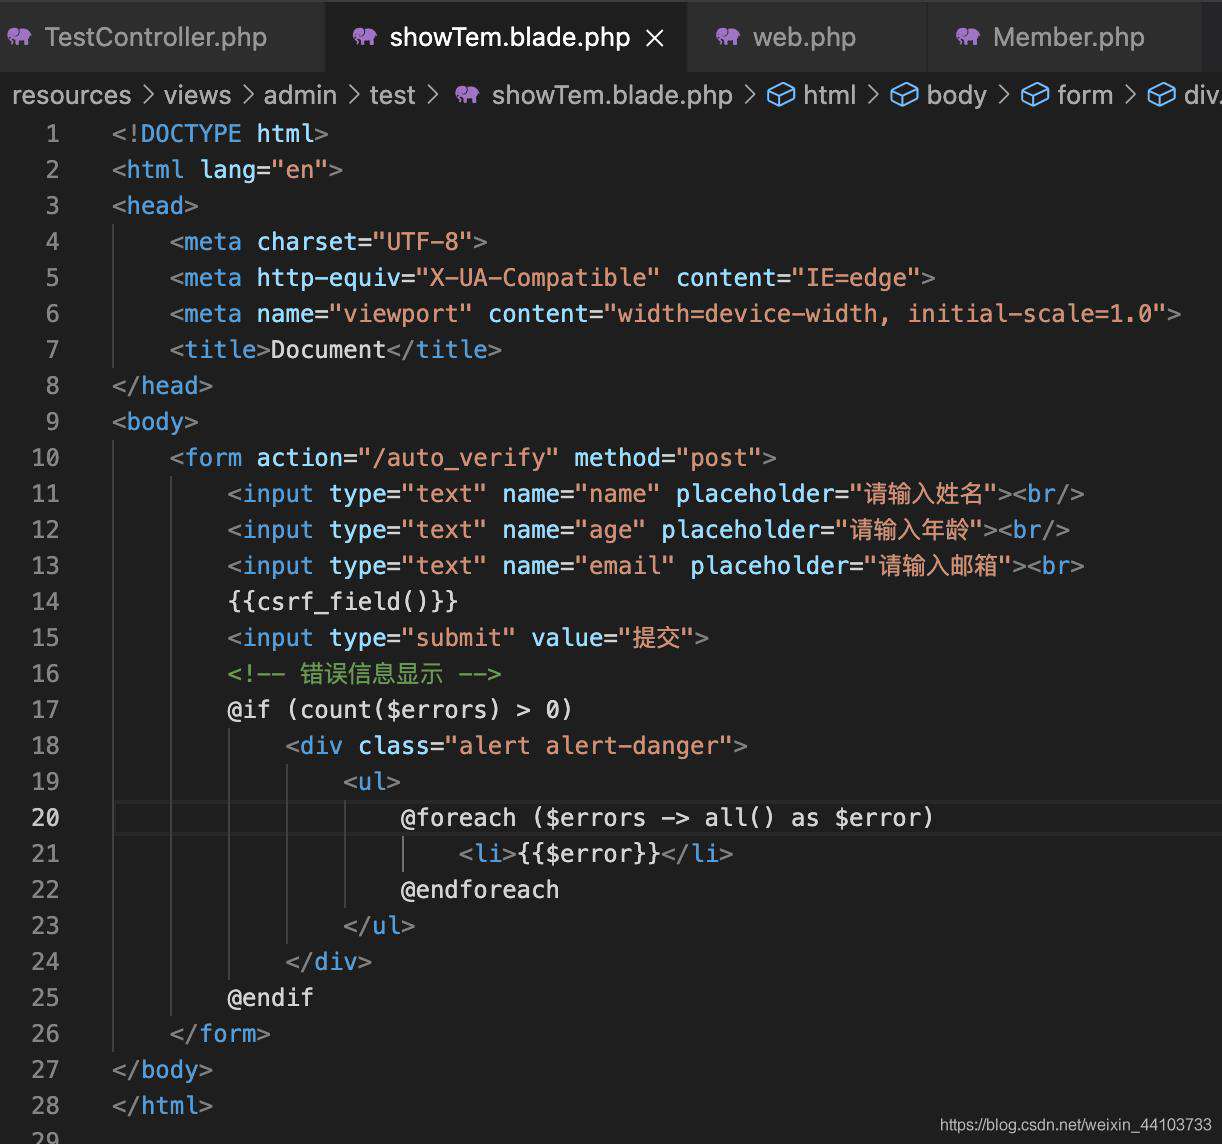Click the closing </html> tag

[162, 1106]
